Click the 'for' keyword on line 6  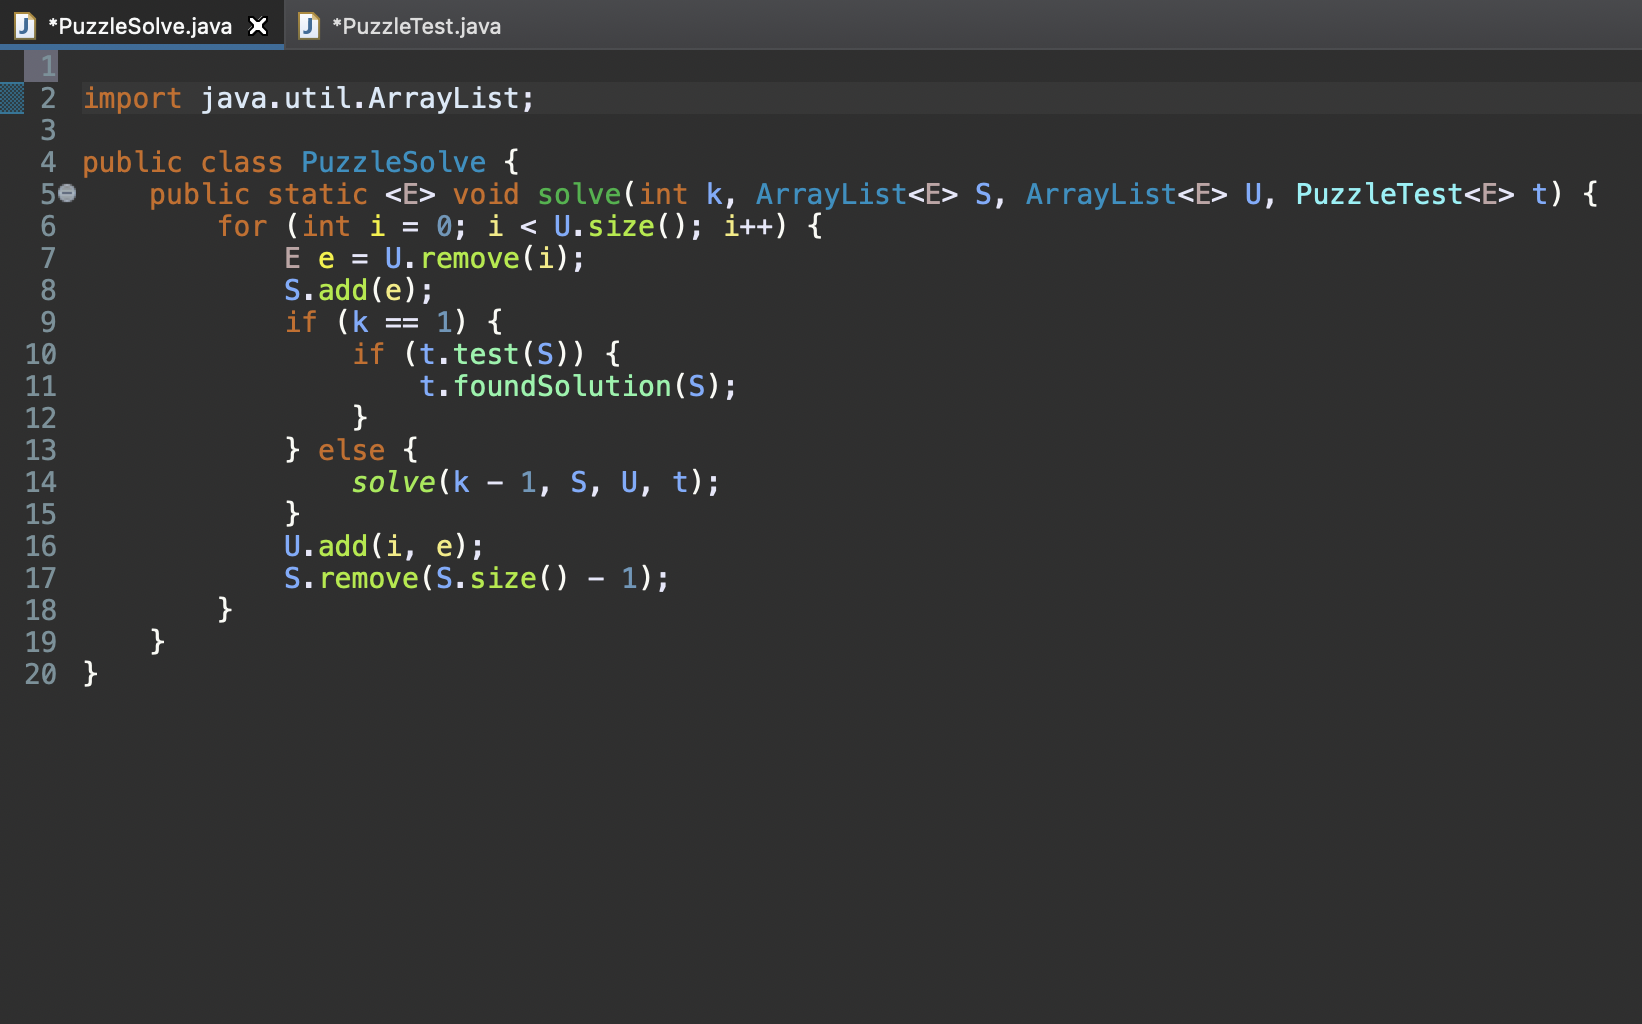(x=242, y=226)
